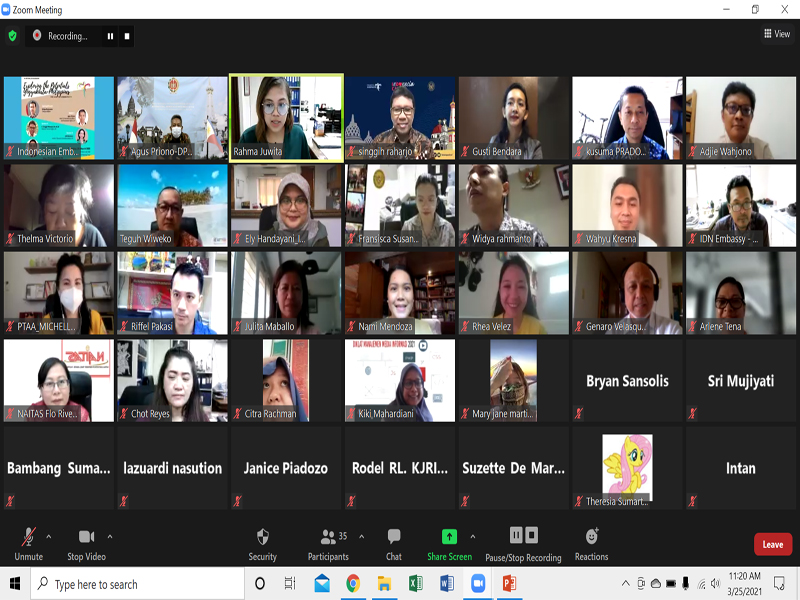Select Rahma Juwita's video tile
Image resolution: width=800 pixels, height=600 pixels.
[286, 117]
